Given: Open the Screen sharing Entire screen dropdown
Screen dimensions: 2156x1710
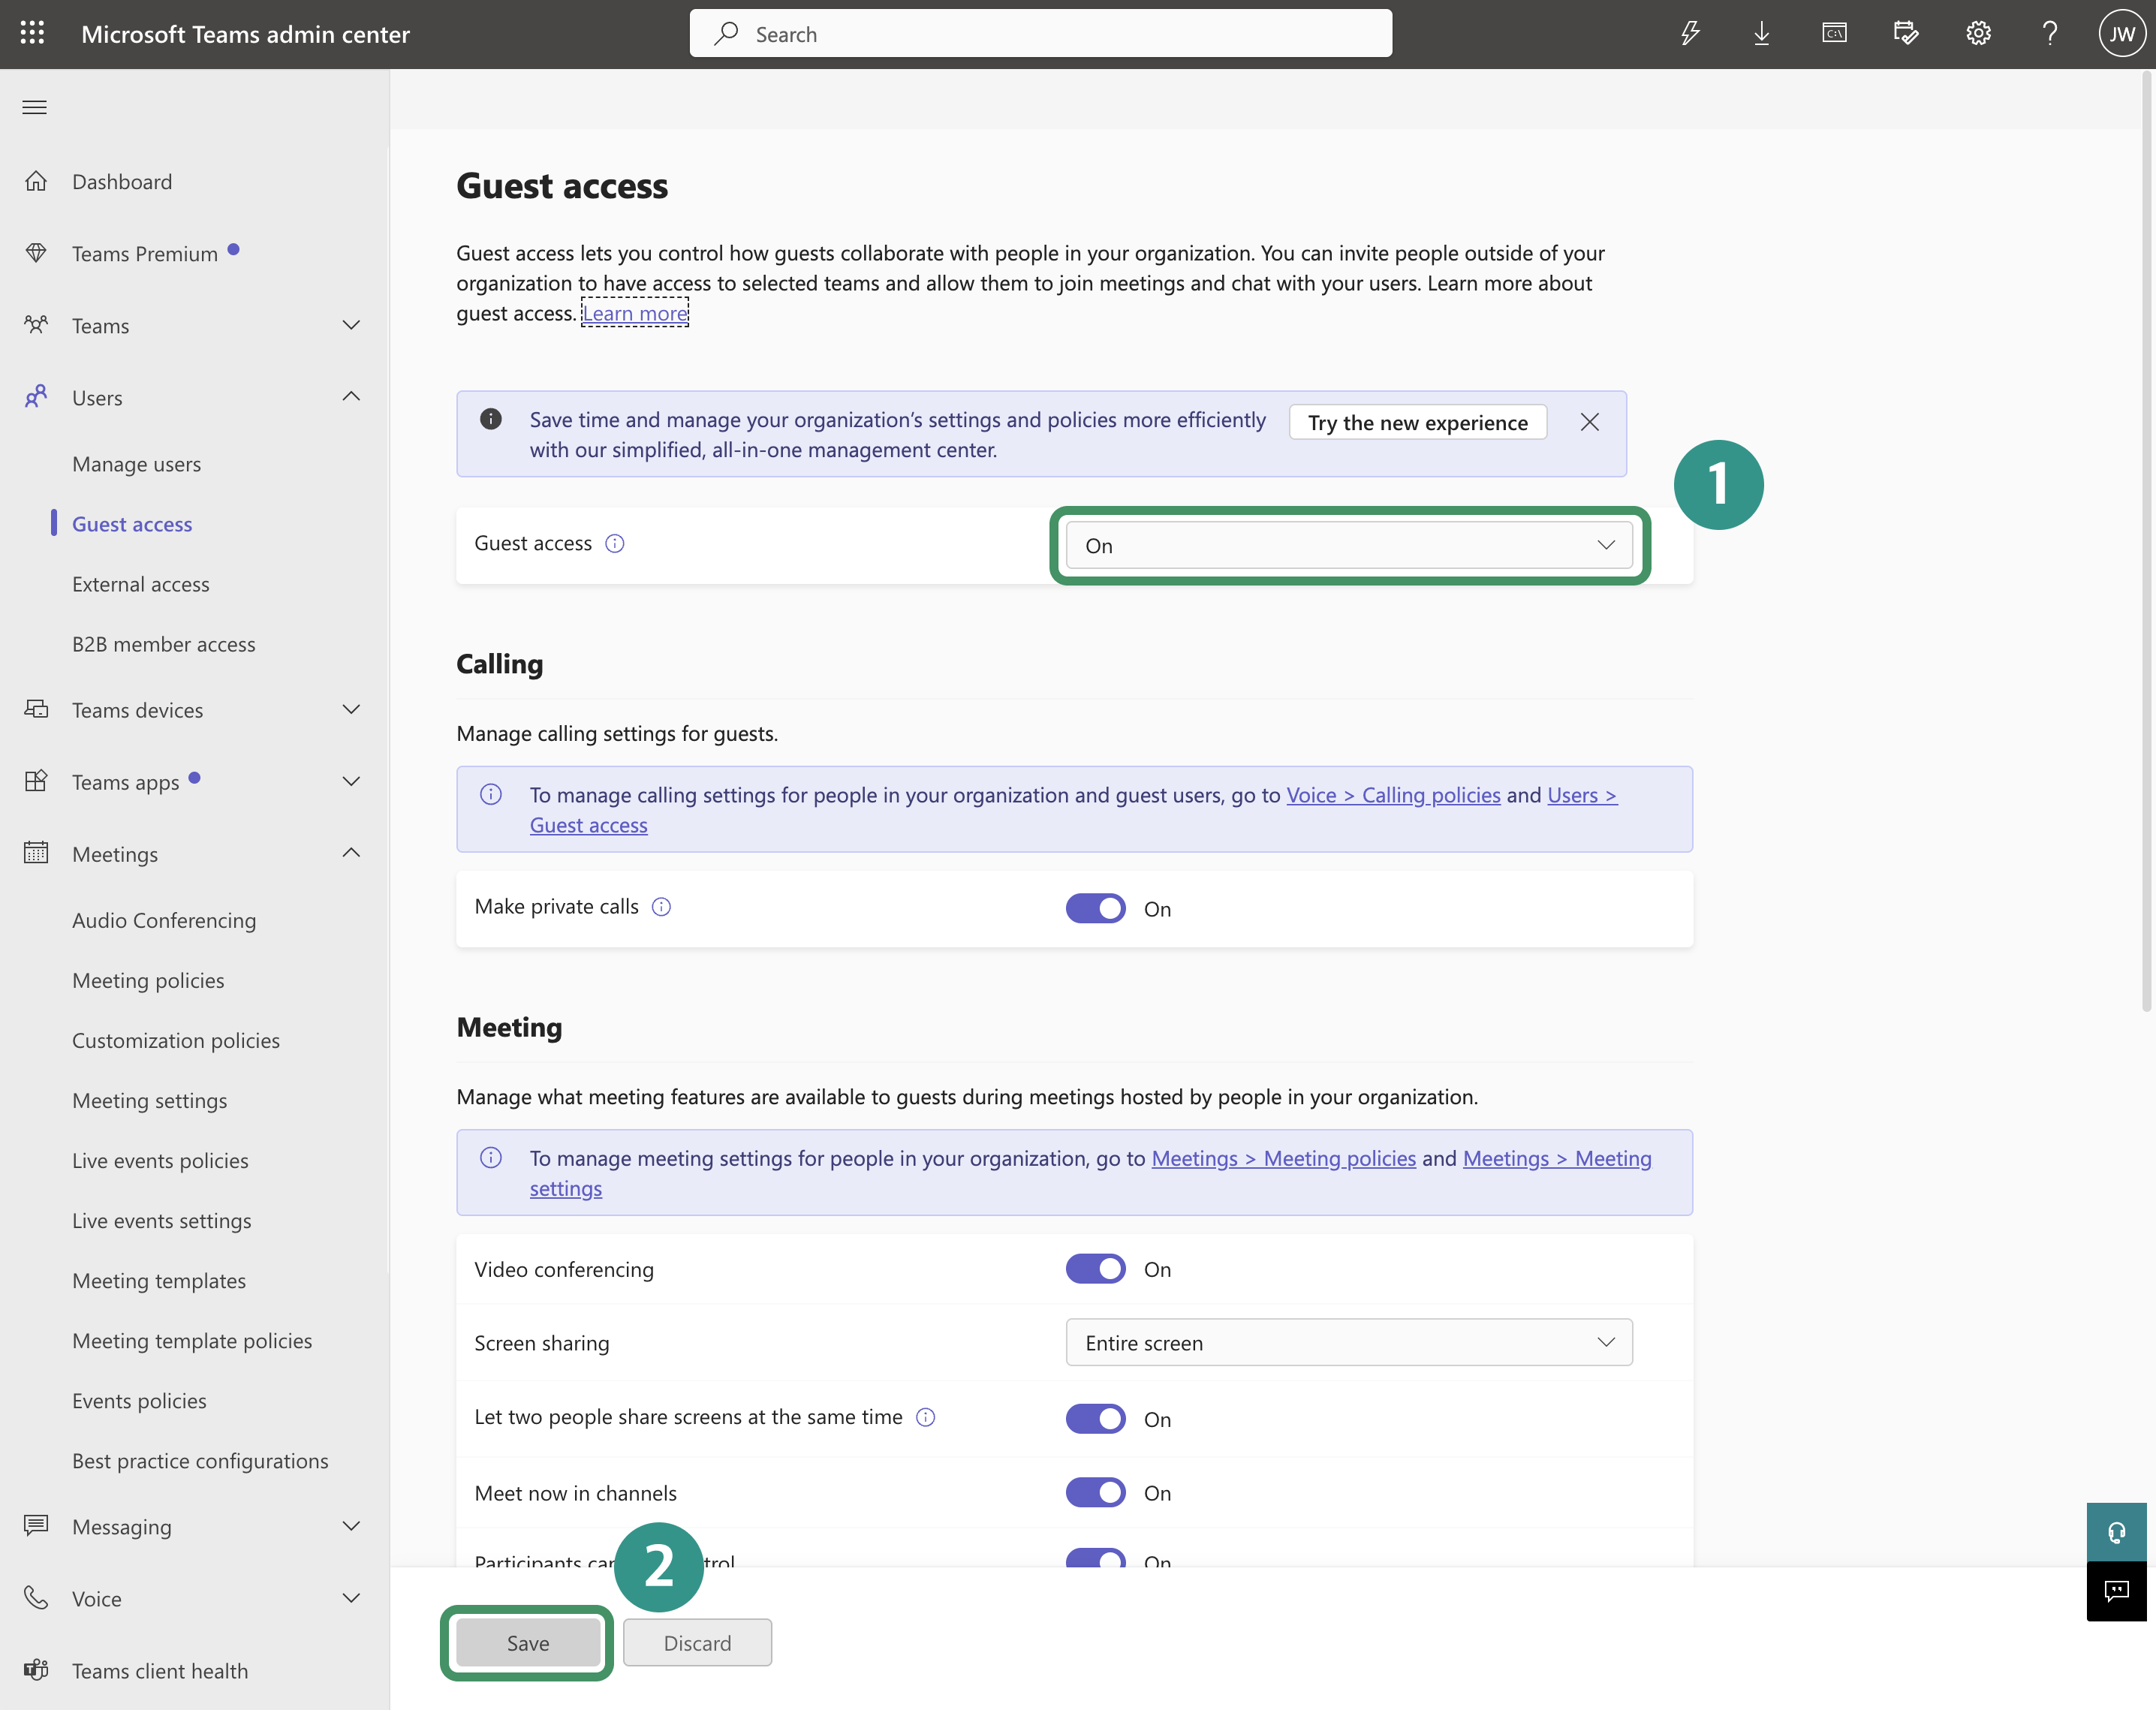Looking at the screenshot, I should [x=1349, y=1342].
